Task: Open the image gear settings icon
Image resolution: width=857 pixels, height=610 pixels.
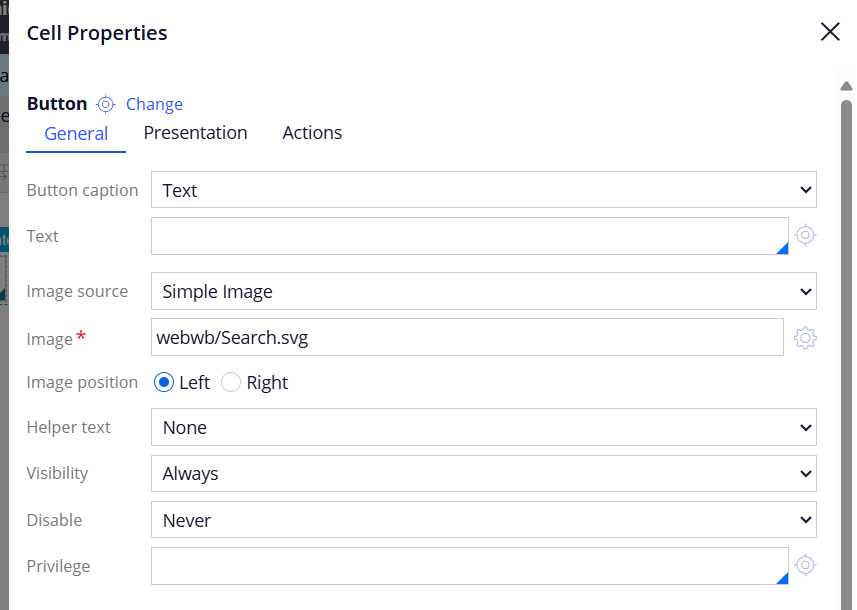Action: point(805,338)
